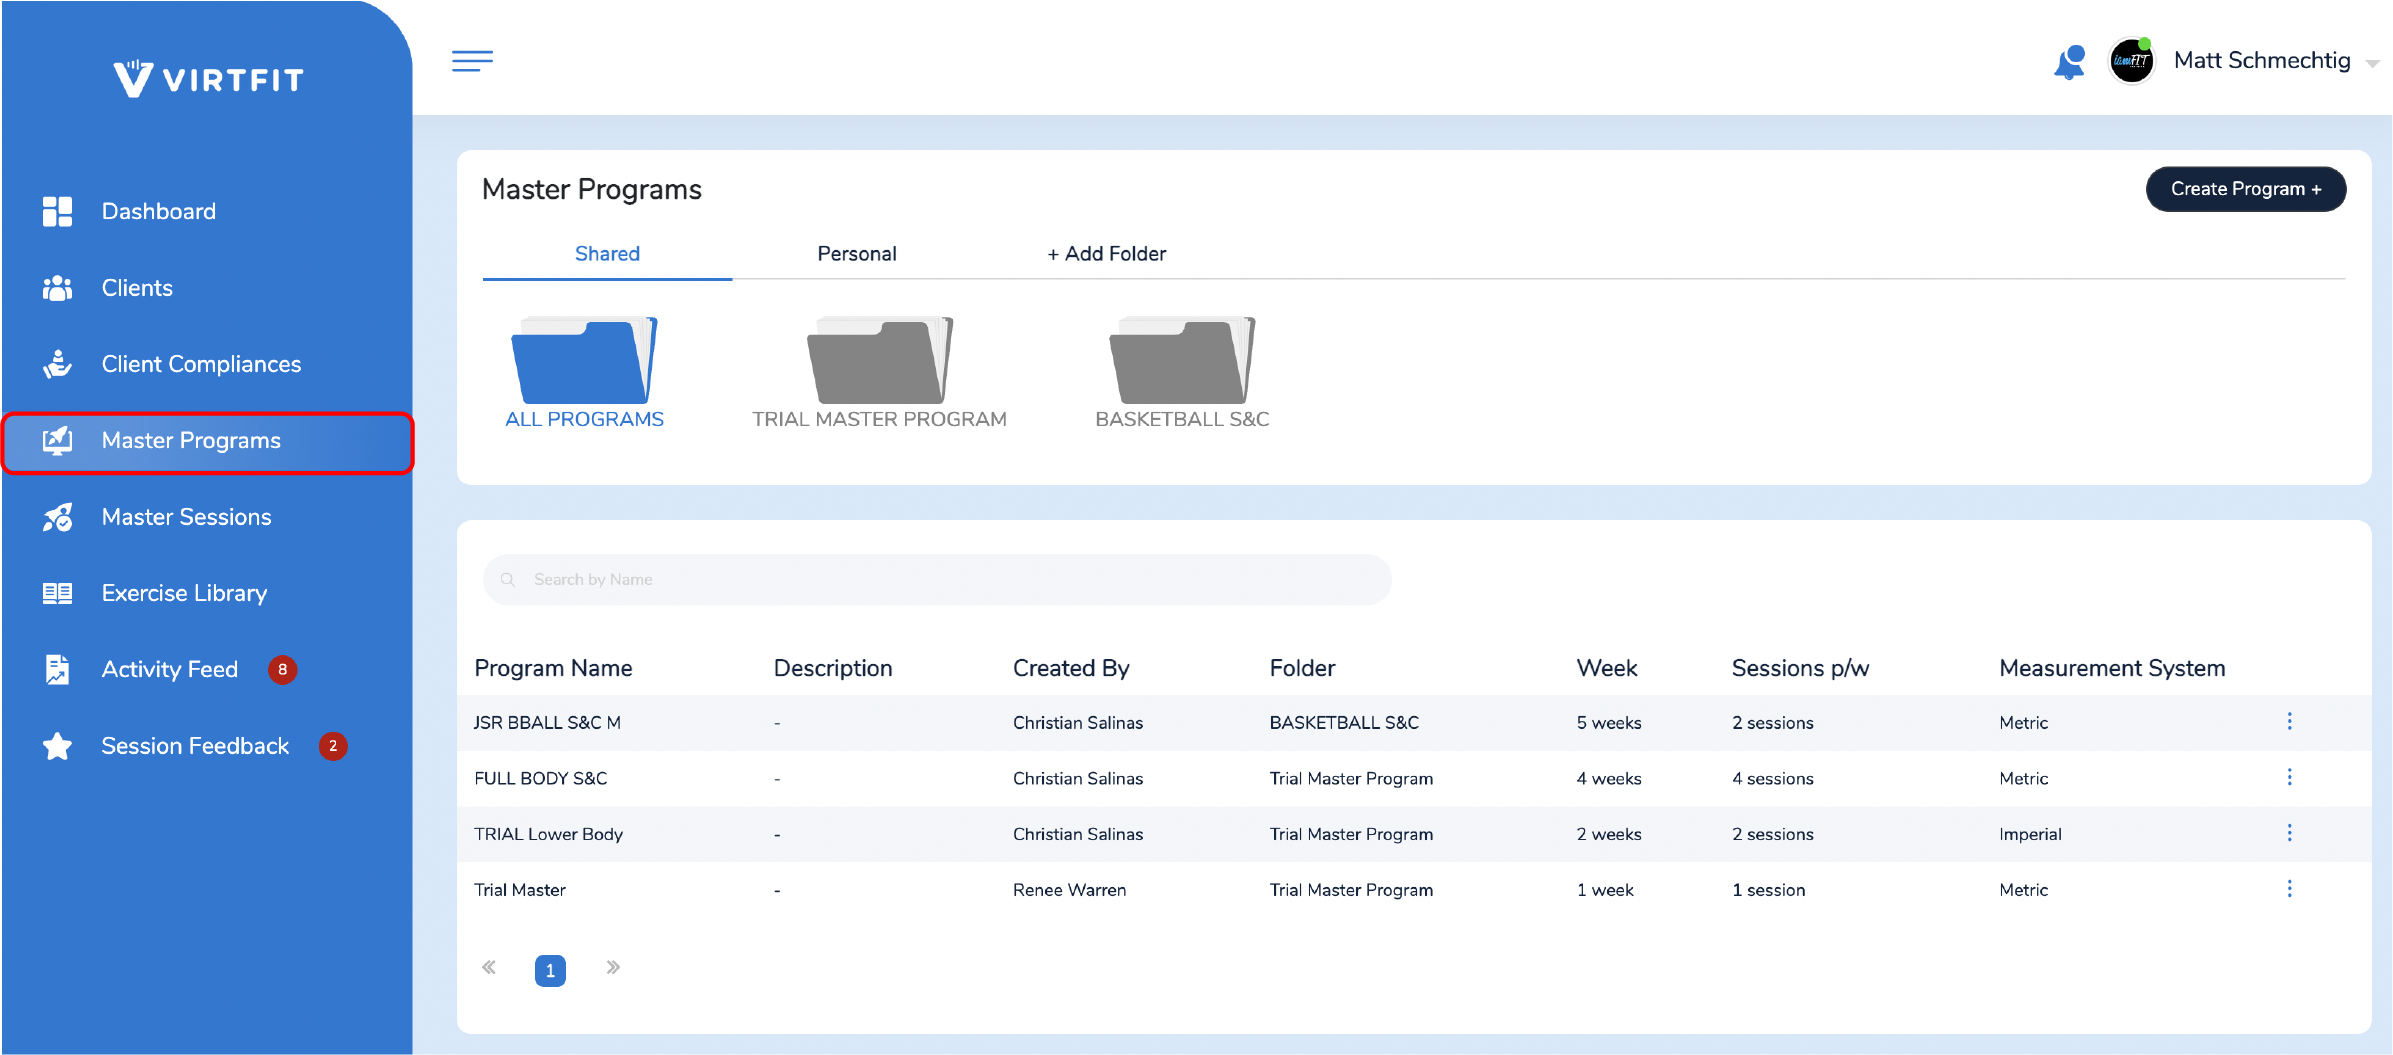
Task: Open options menu for JSR BBALL S&C M
Action: [x=2290, y=722]
